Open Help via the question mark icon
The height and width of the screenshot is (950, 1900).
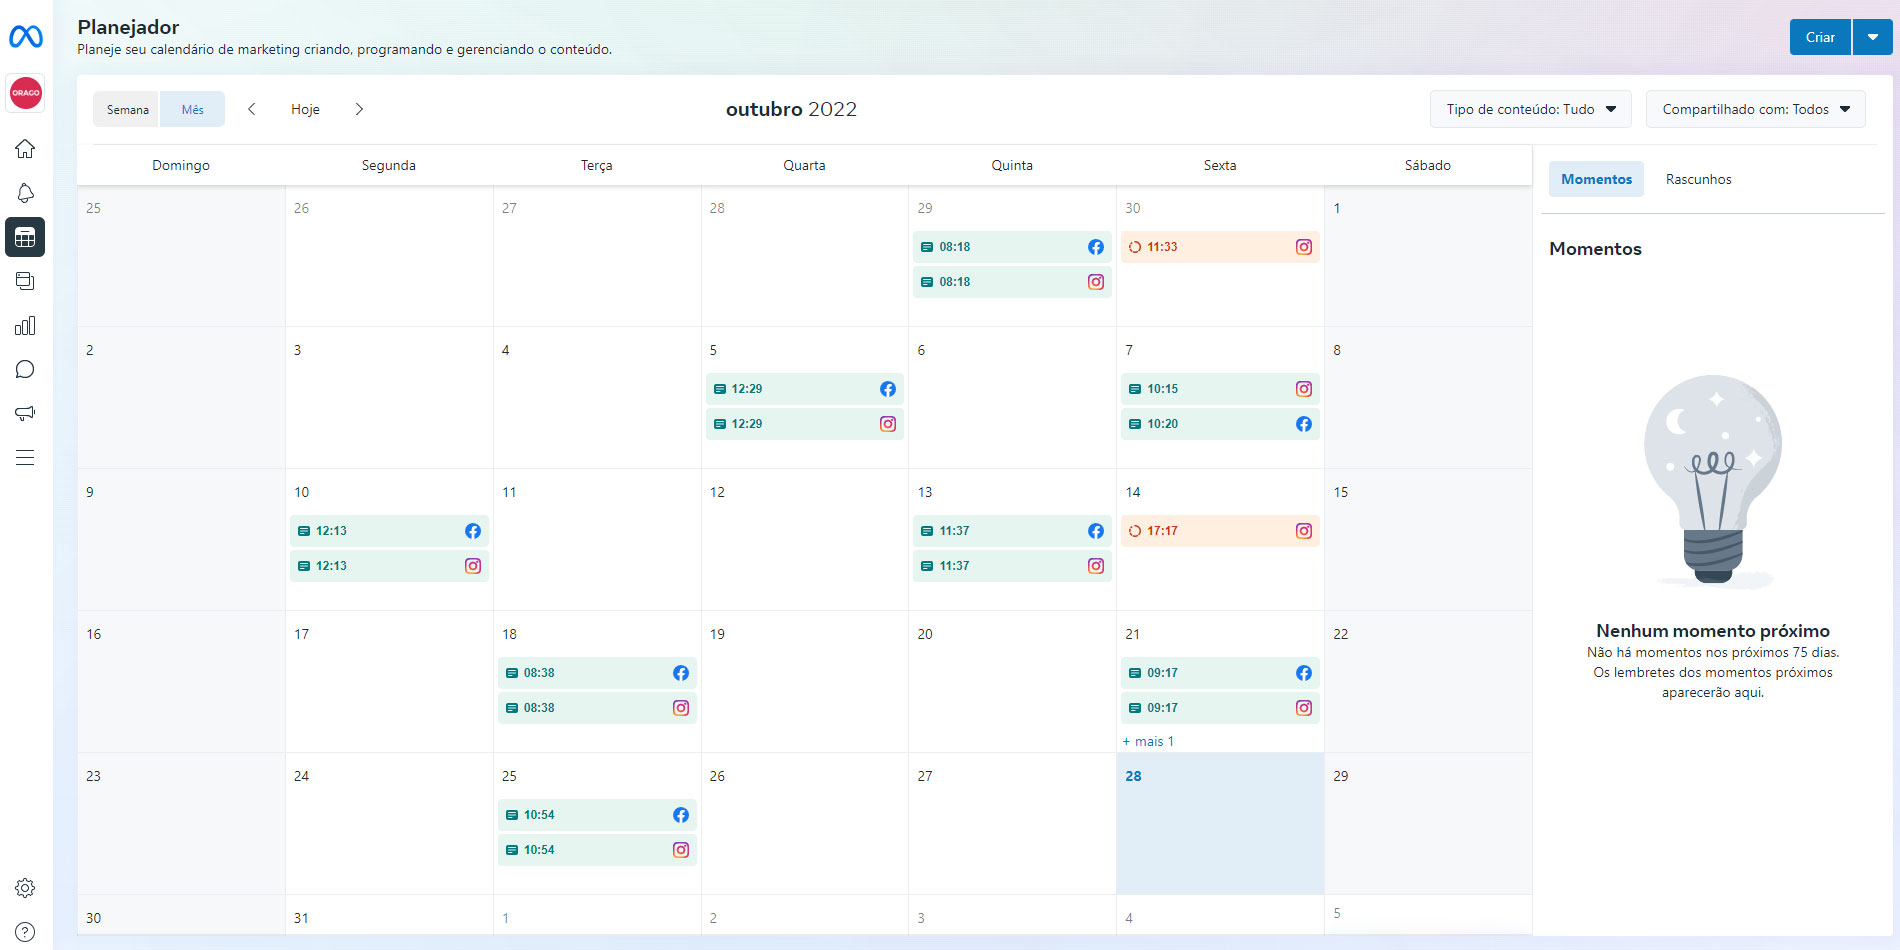coord(25,931)
